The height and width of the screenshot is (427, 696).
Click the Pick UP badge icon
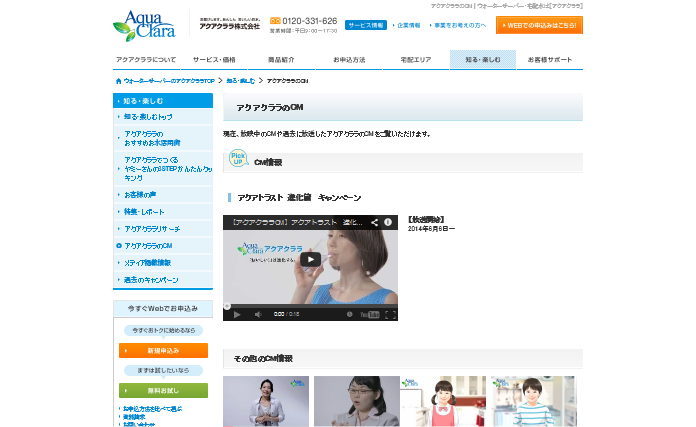[238, 158]
